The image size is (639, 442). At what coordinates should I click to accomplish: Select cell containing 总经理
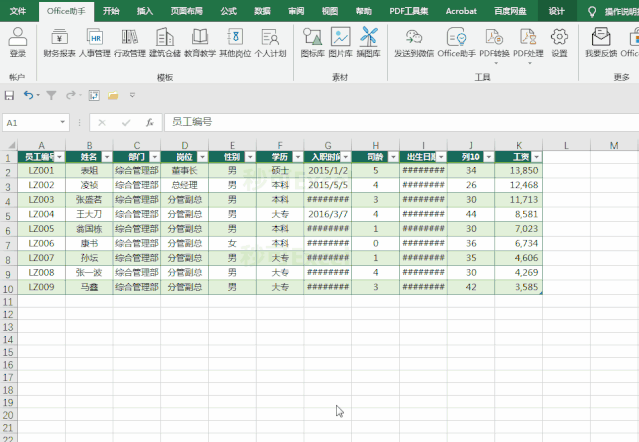pos(185,185)
